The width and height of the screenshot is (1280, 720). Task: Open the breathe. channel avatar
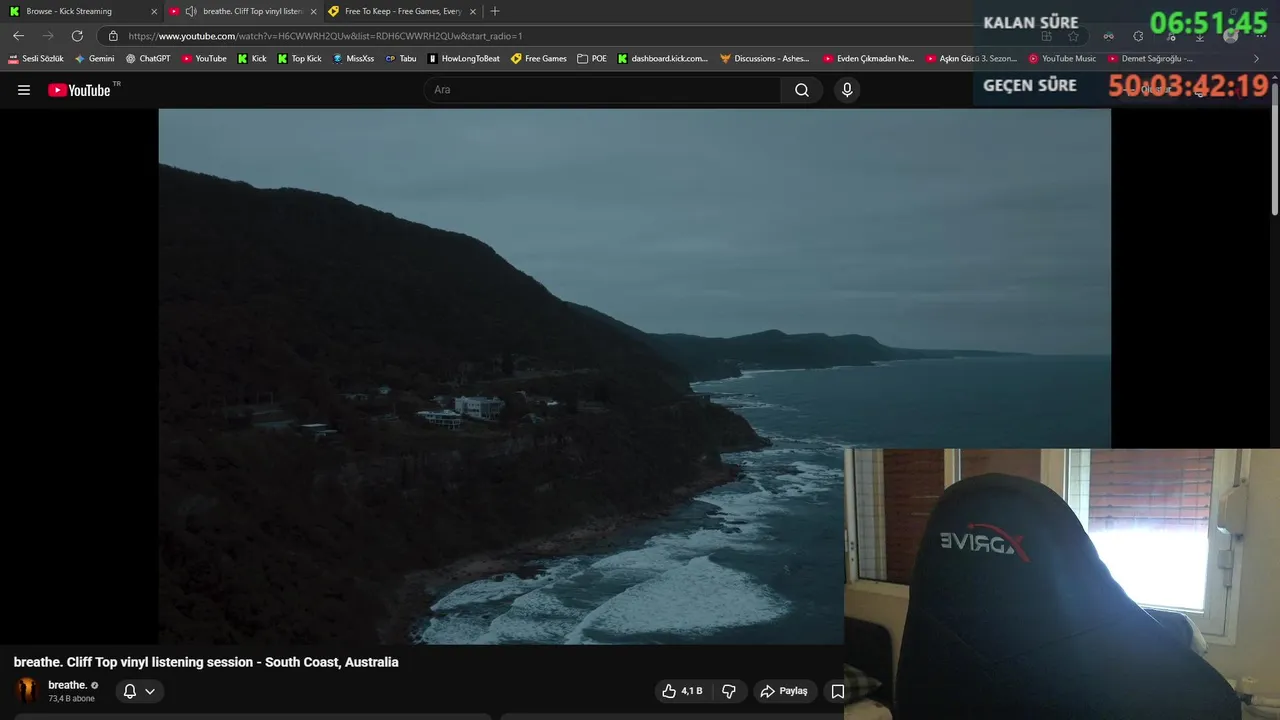pyautogui.click(x=27, y=691)
